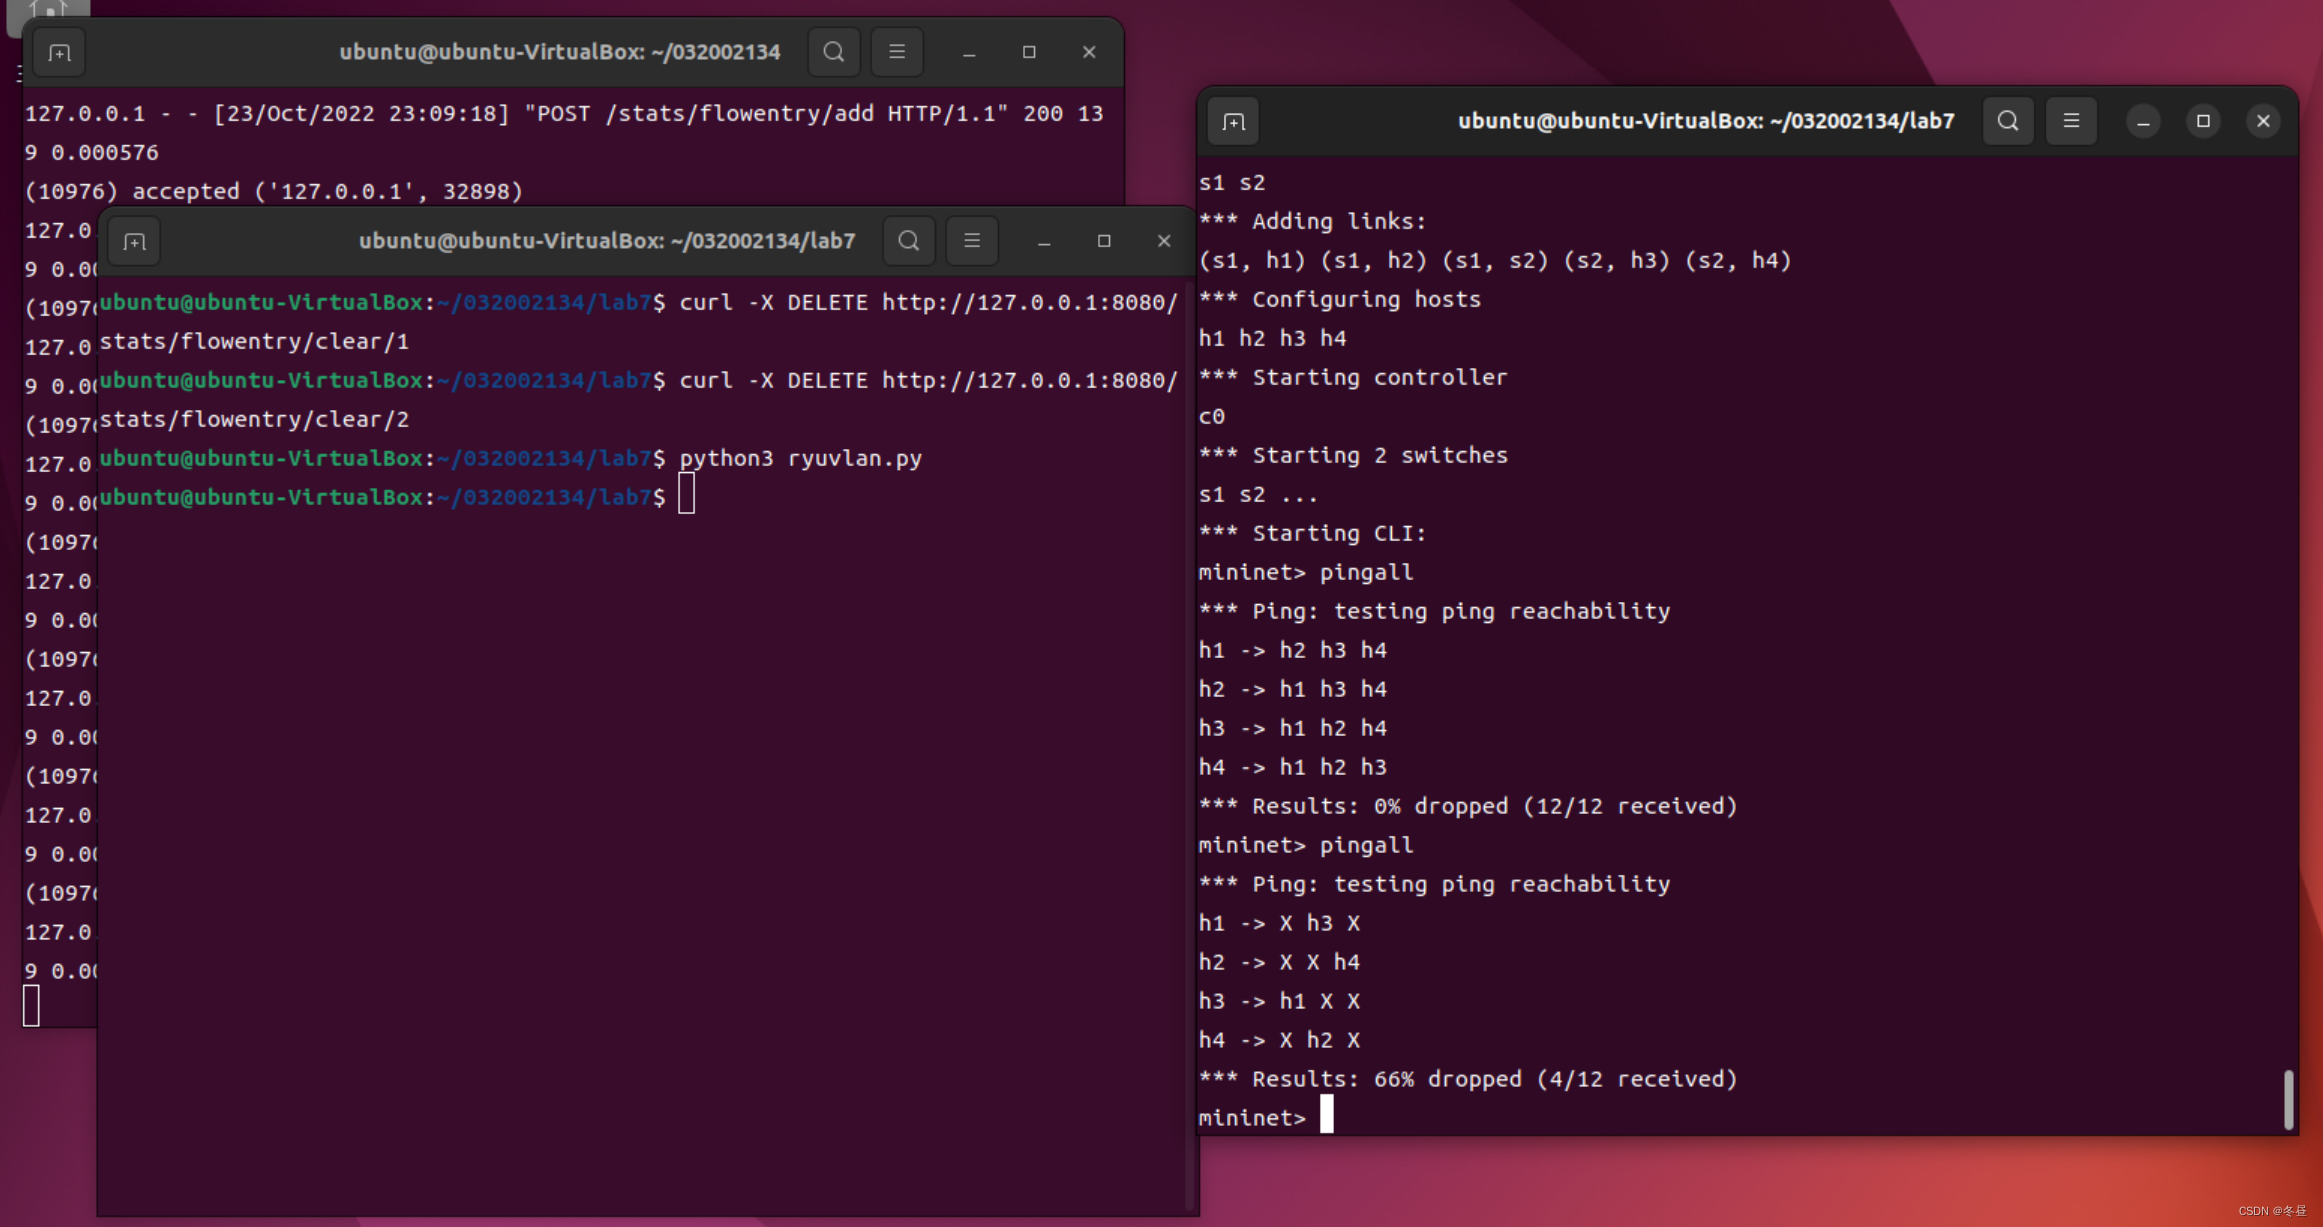Screen dimensions: 2323x1227
Task: Click the 'h1 -> h2 h3 h4' ping line
Action: [1292, 650]
